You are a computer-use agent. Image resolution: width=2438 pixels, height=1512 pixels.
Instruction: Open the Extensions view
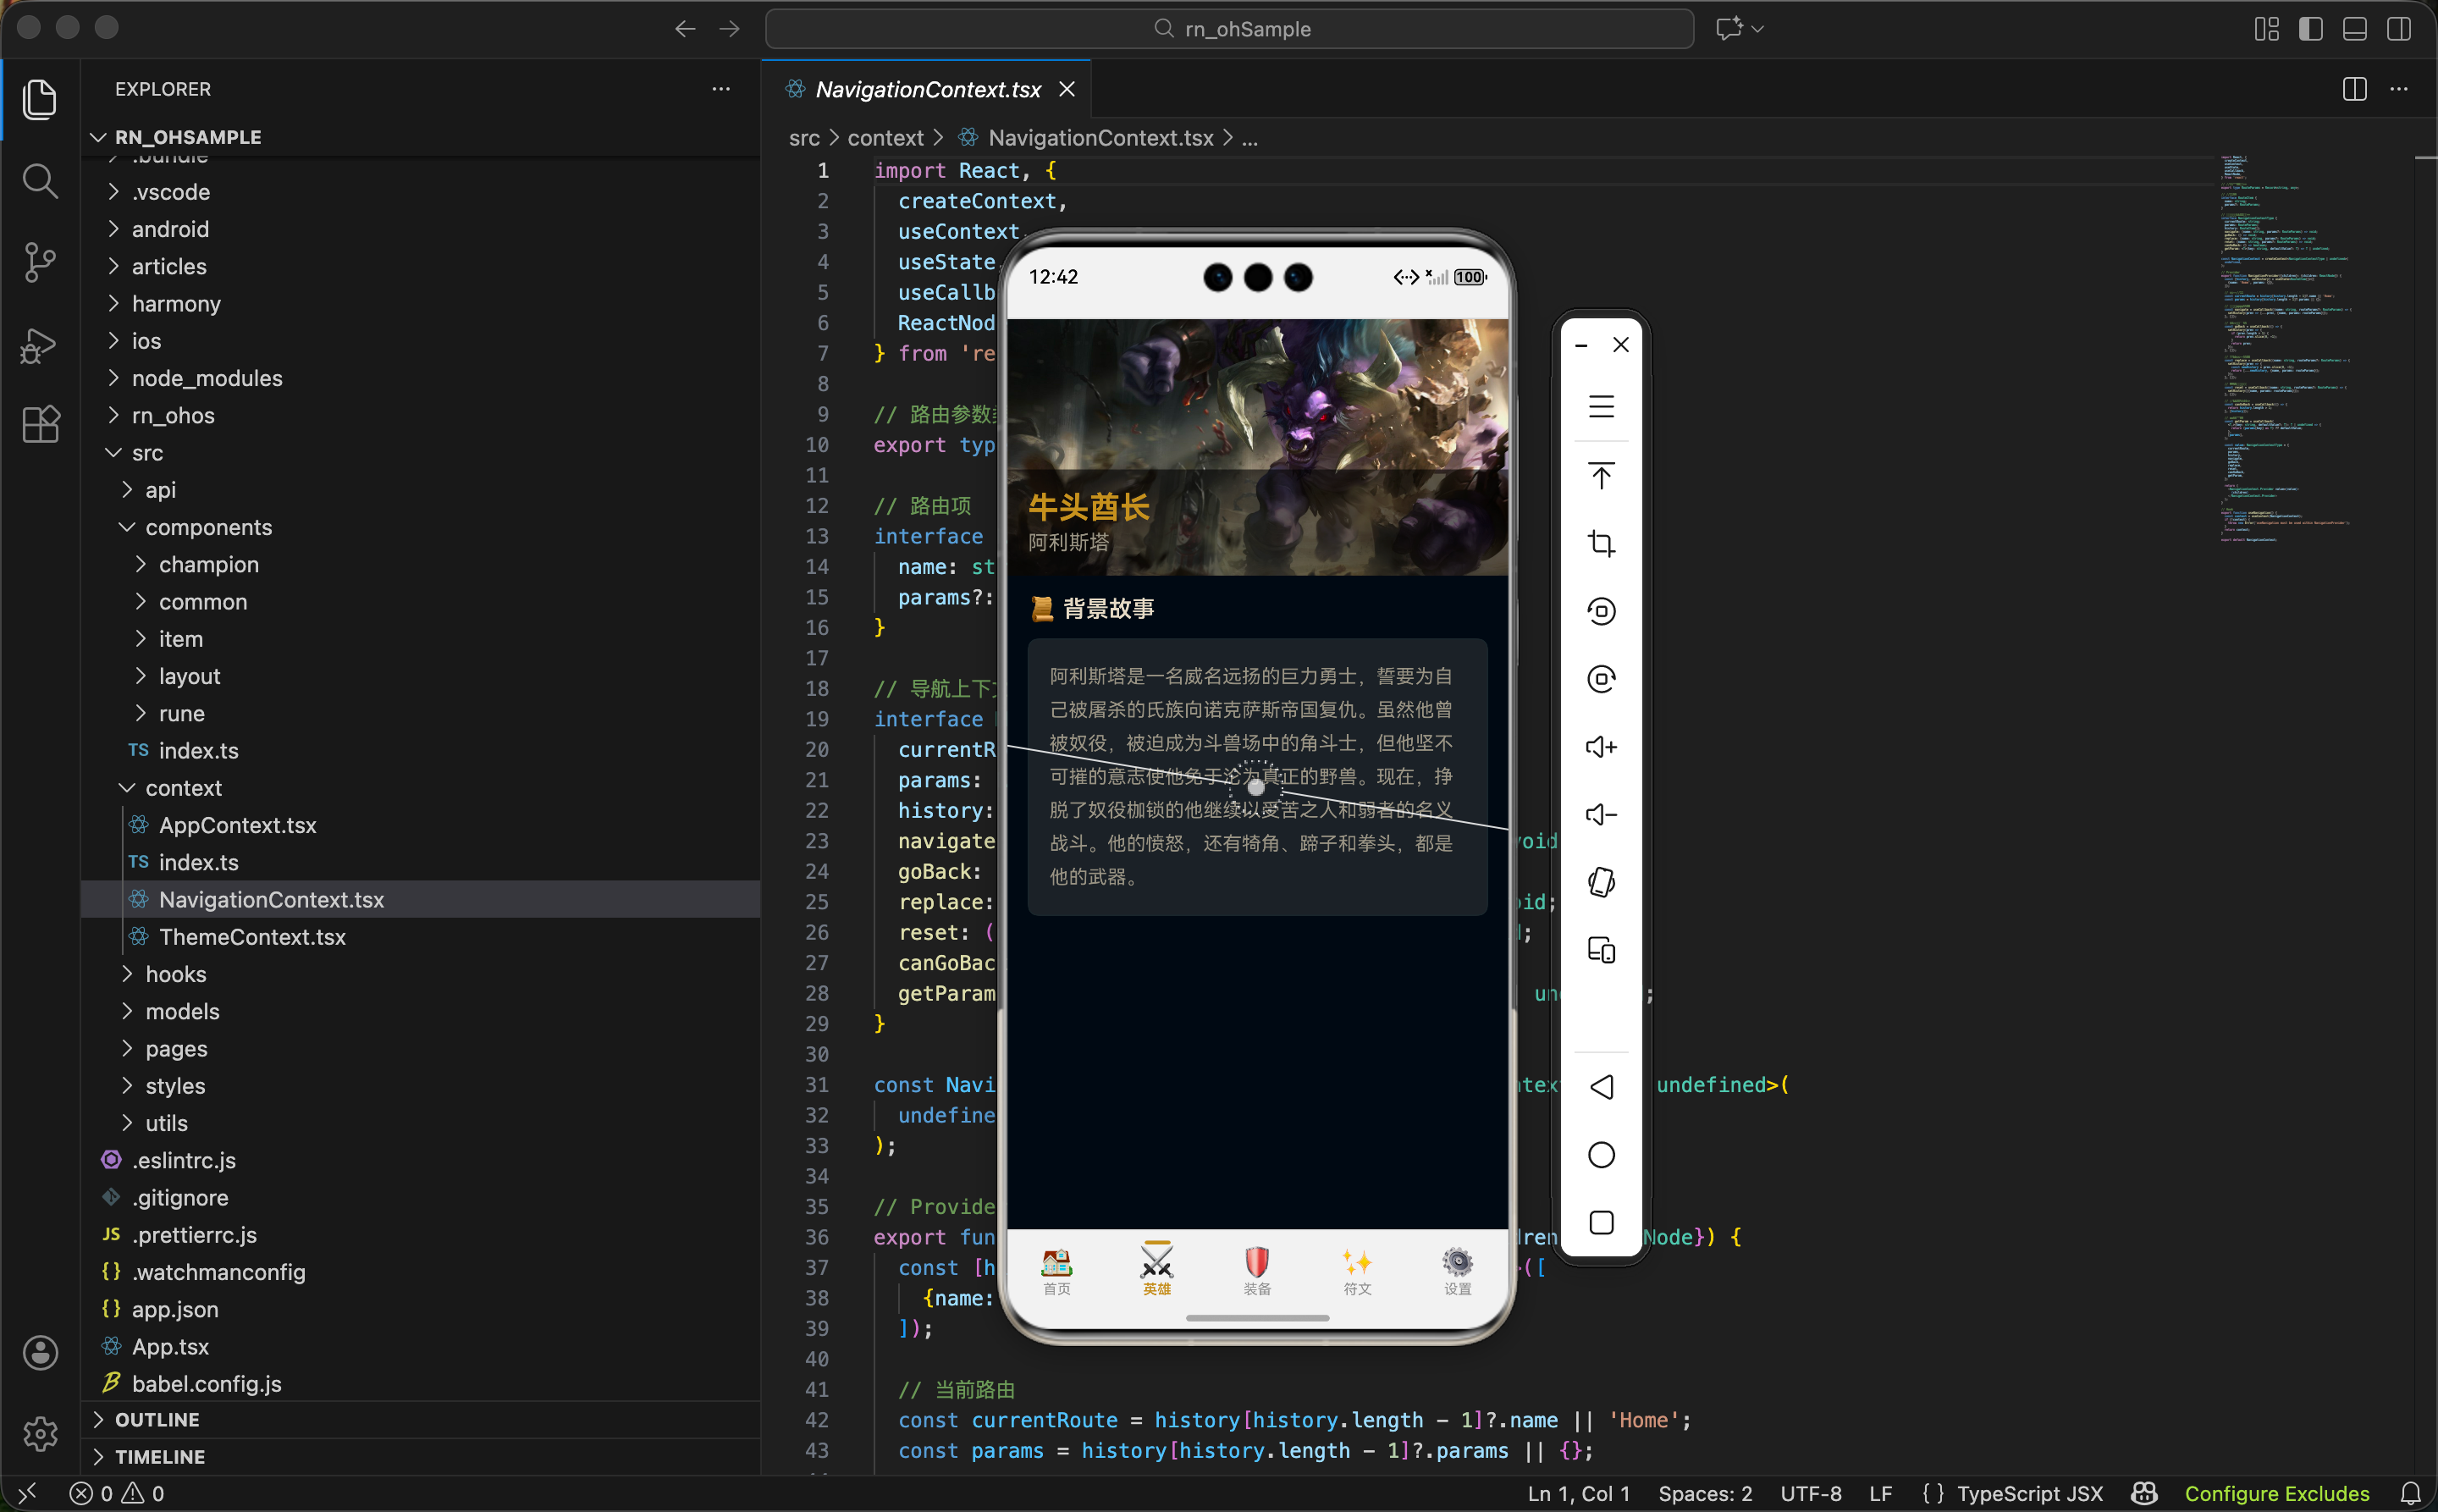40,425
